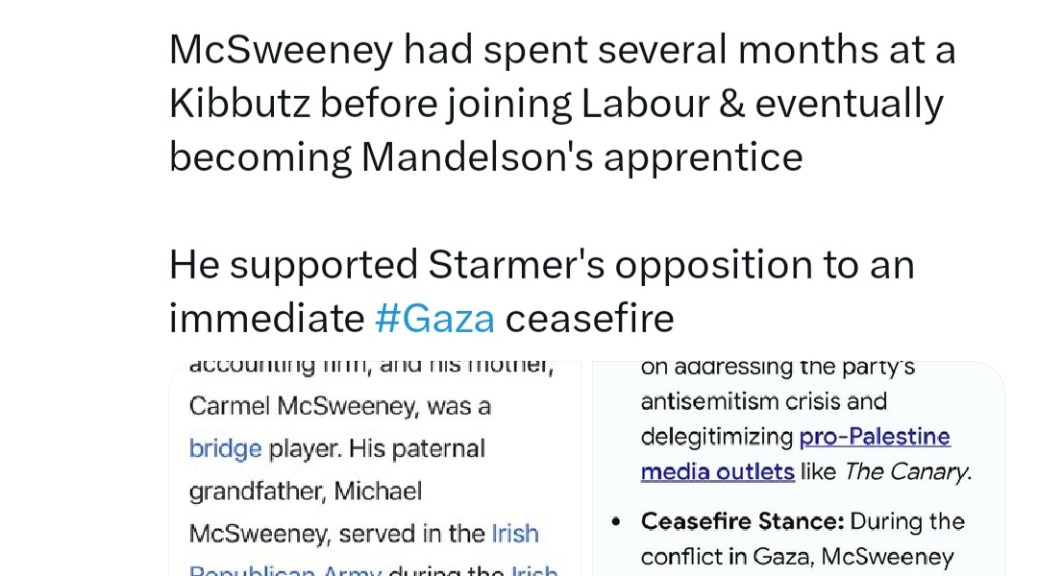The width and height of the screenshot is (1038, 576).
Task: Click the 'grandfather, Michael' text in the left image
Action: coord(305,491)
